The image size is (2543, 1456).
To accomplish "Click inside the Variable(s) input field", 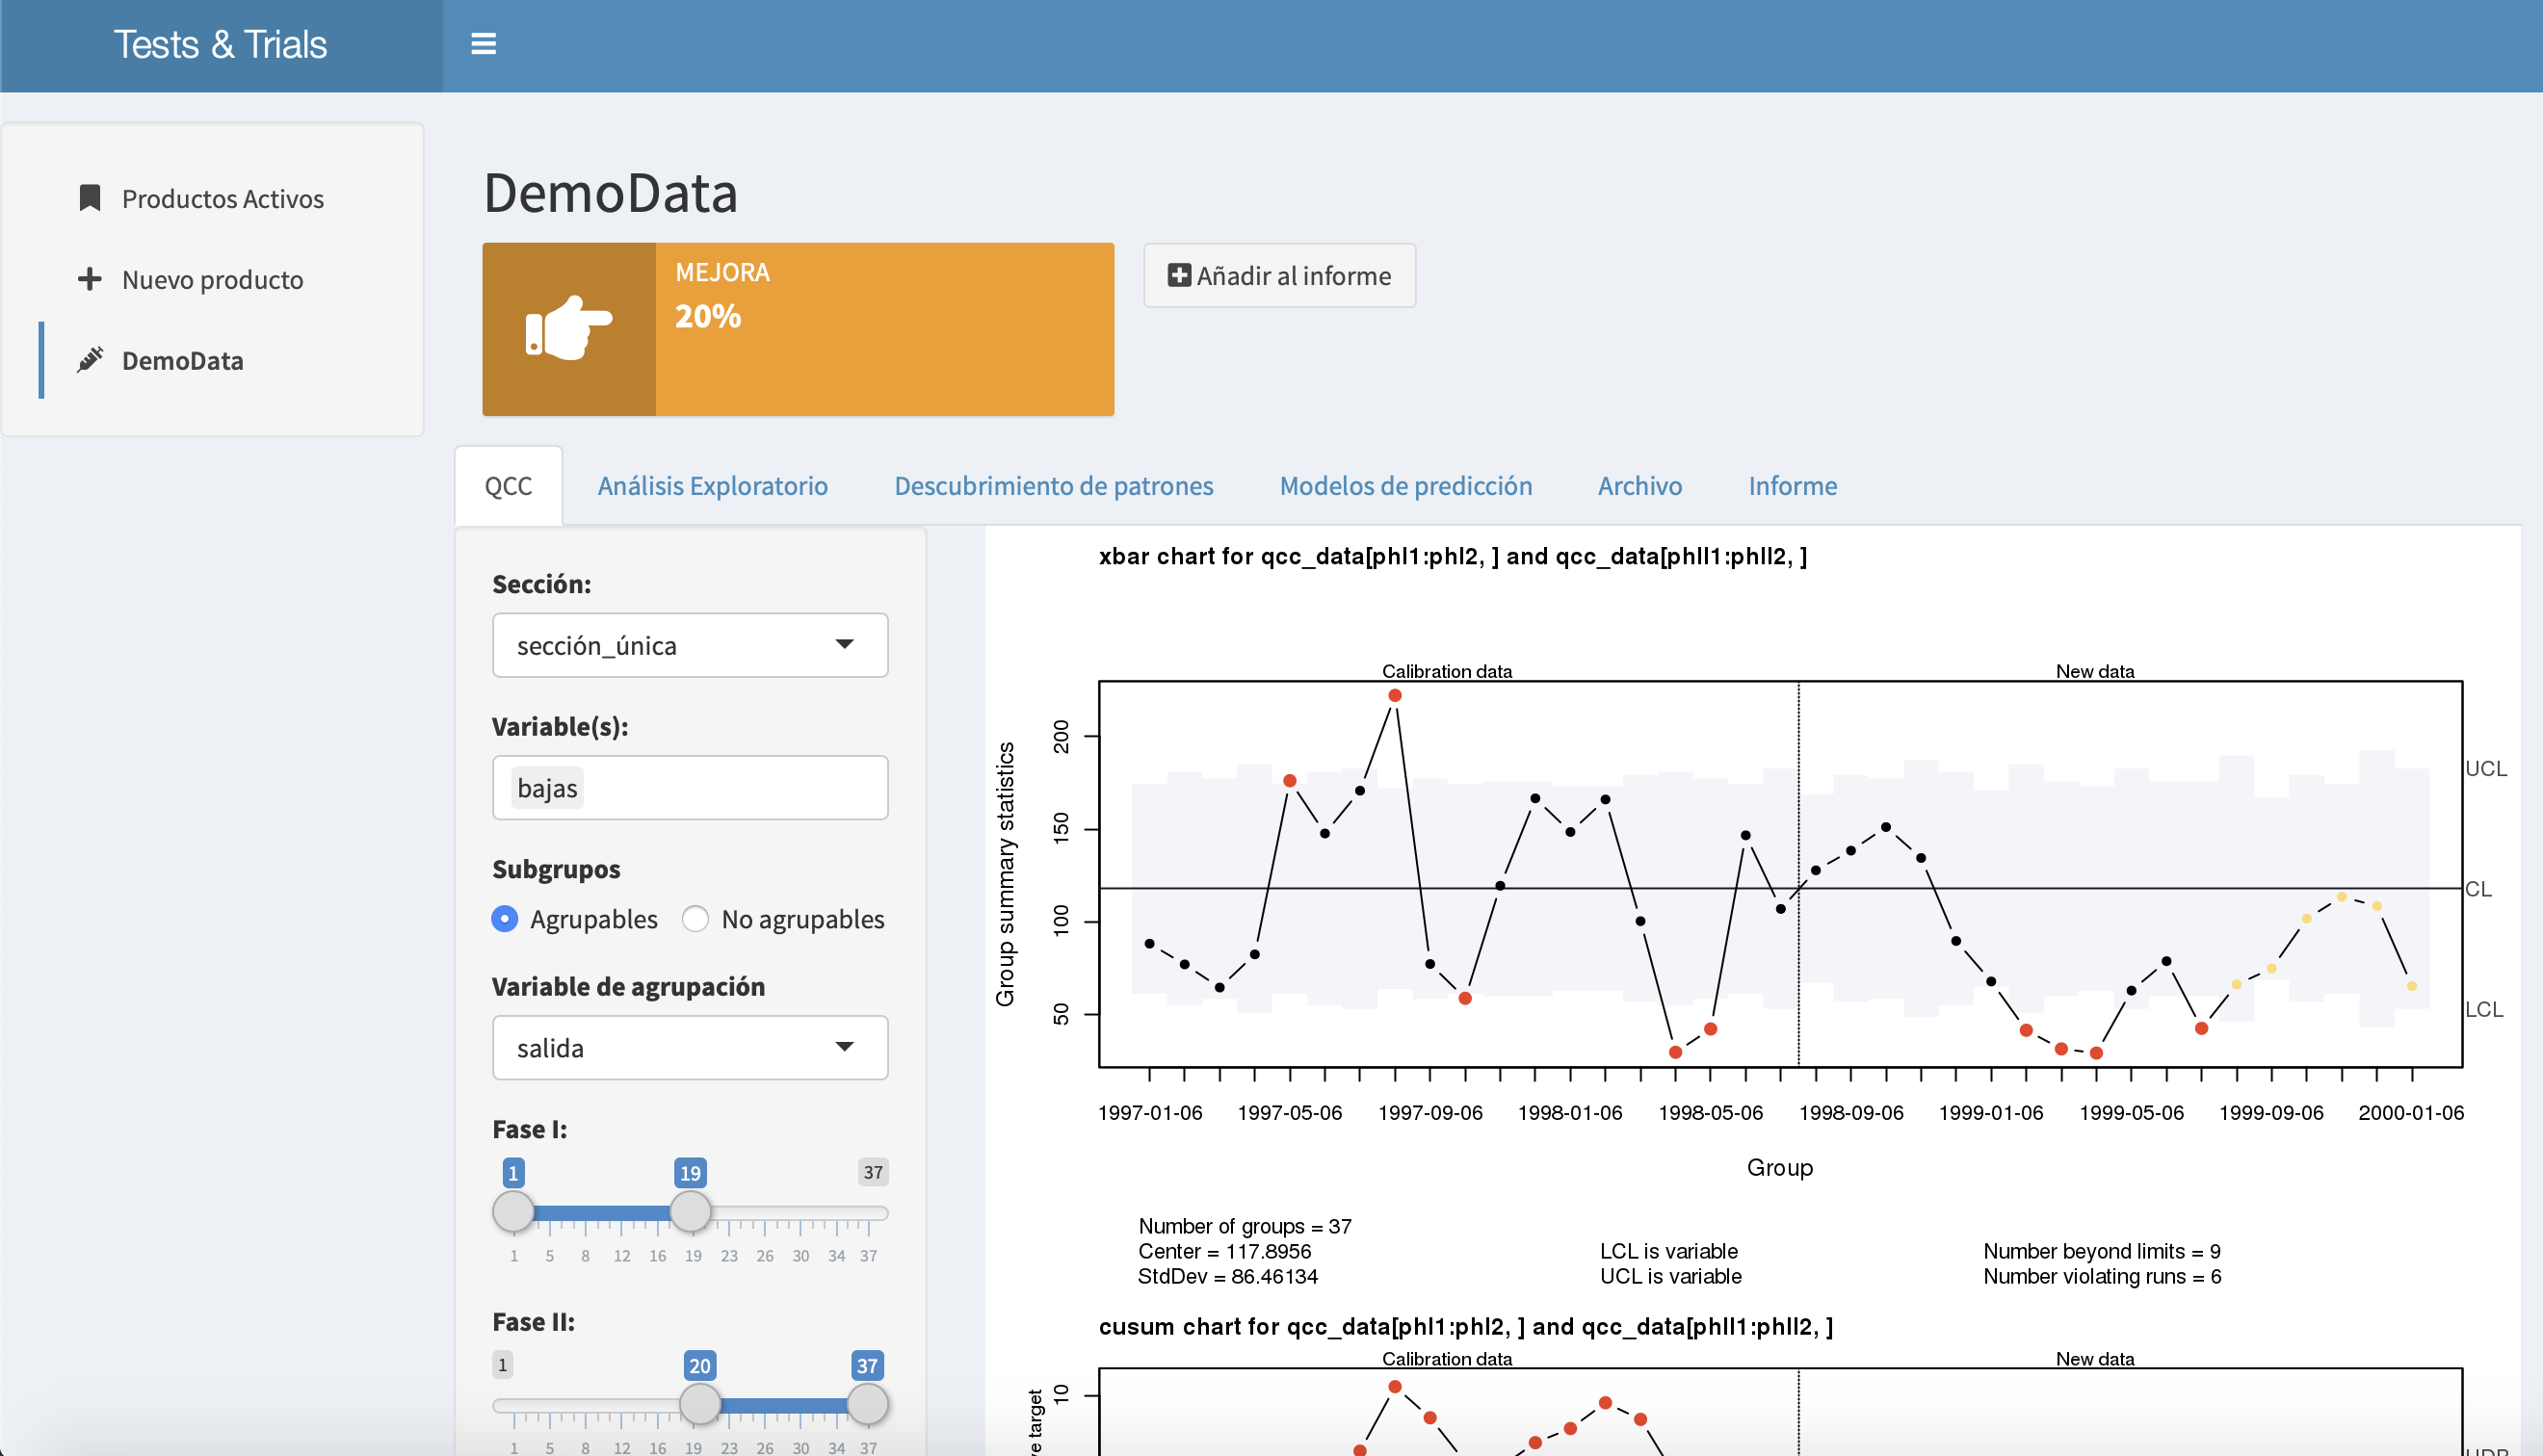I will 730,788.
